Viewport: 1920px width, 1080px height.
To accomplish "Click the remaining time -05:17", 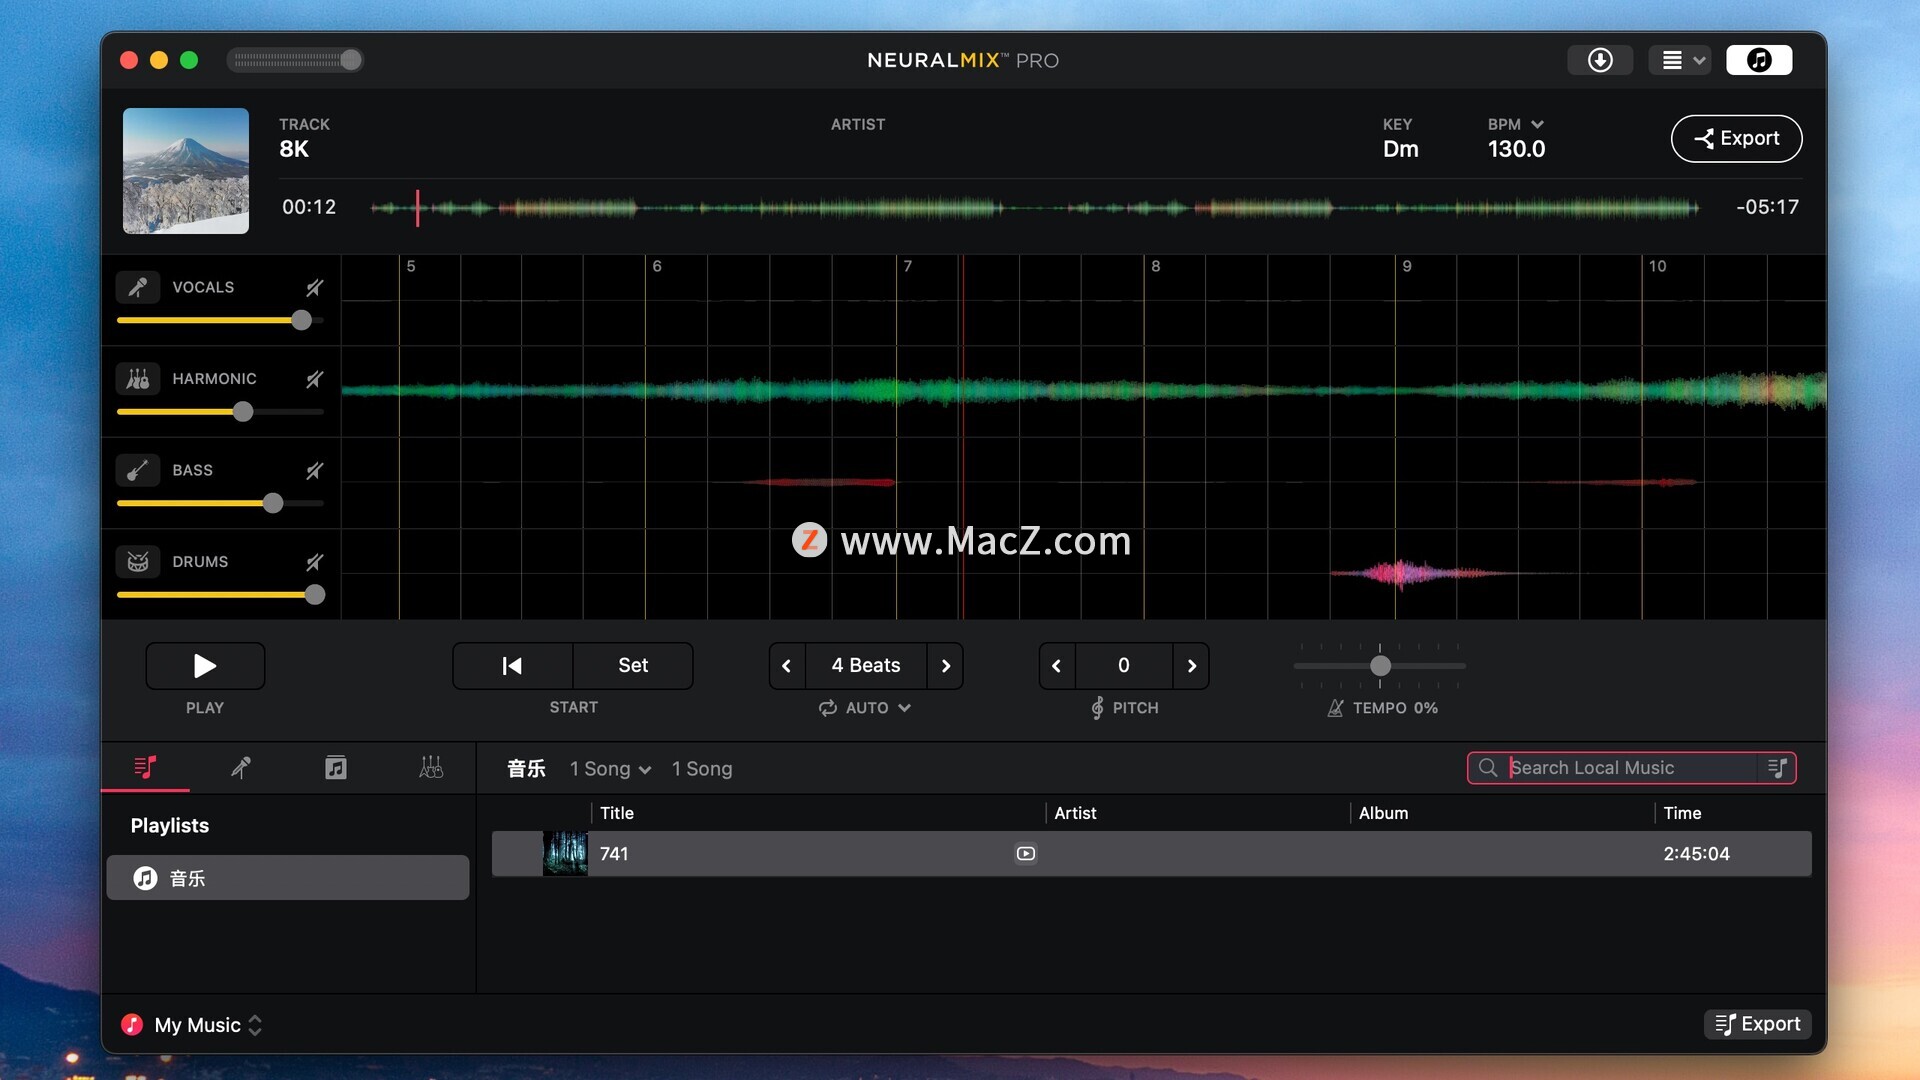I will point(1767,207).
